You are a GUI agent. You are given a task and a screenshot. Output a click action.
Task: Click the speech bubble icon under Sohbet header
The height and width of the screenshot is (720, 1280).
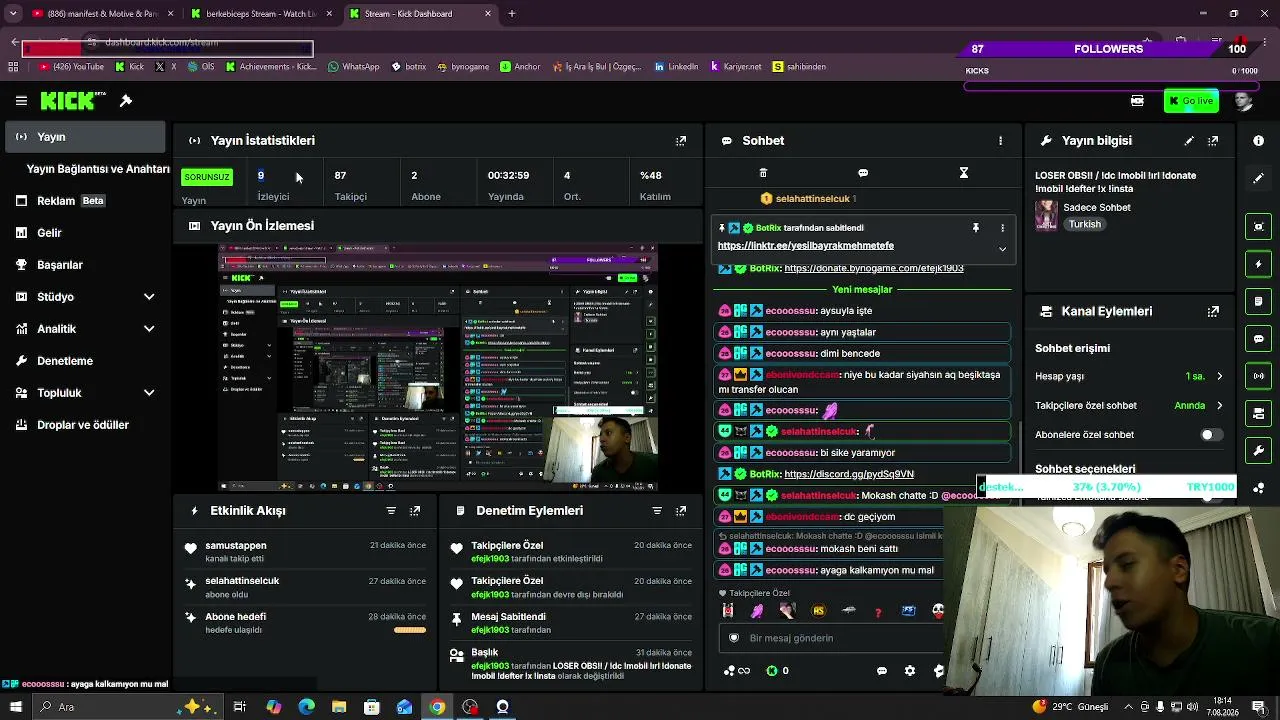coord(863,173)
